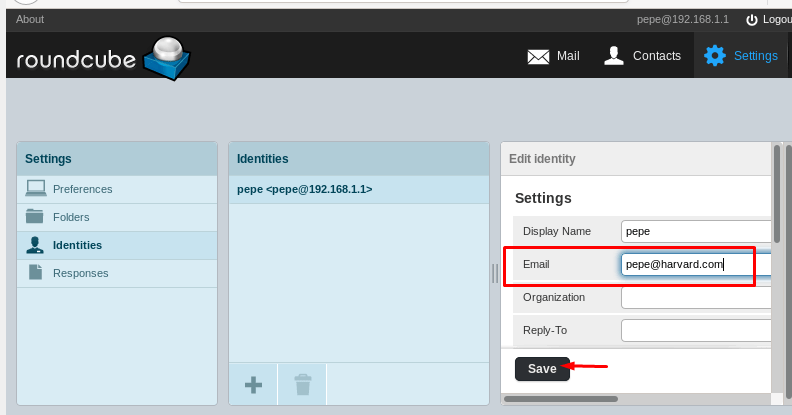Open Mail via the envelope icon

(539, 56)
